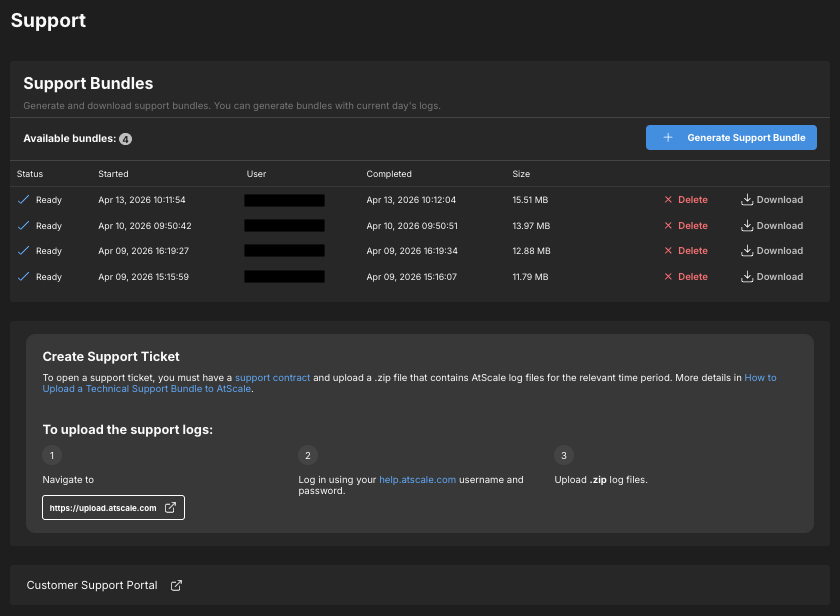Download the 12.88 MB bundle

click(x=772, y=251)
